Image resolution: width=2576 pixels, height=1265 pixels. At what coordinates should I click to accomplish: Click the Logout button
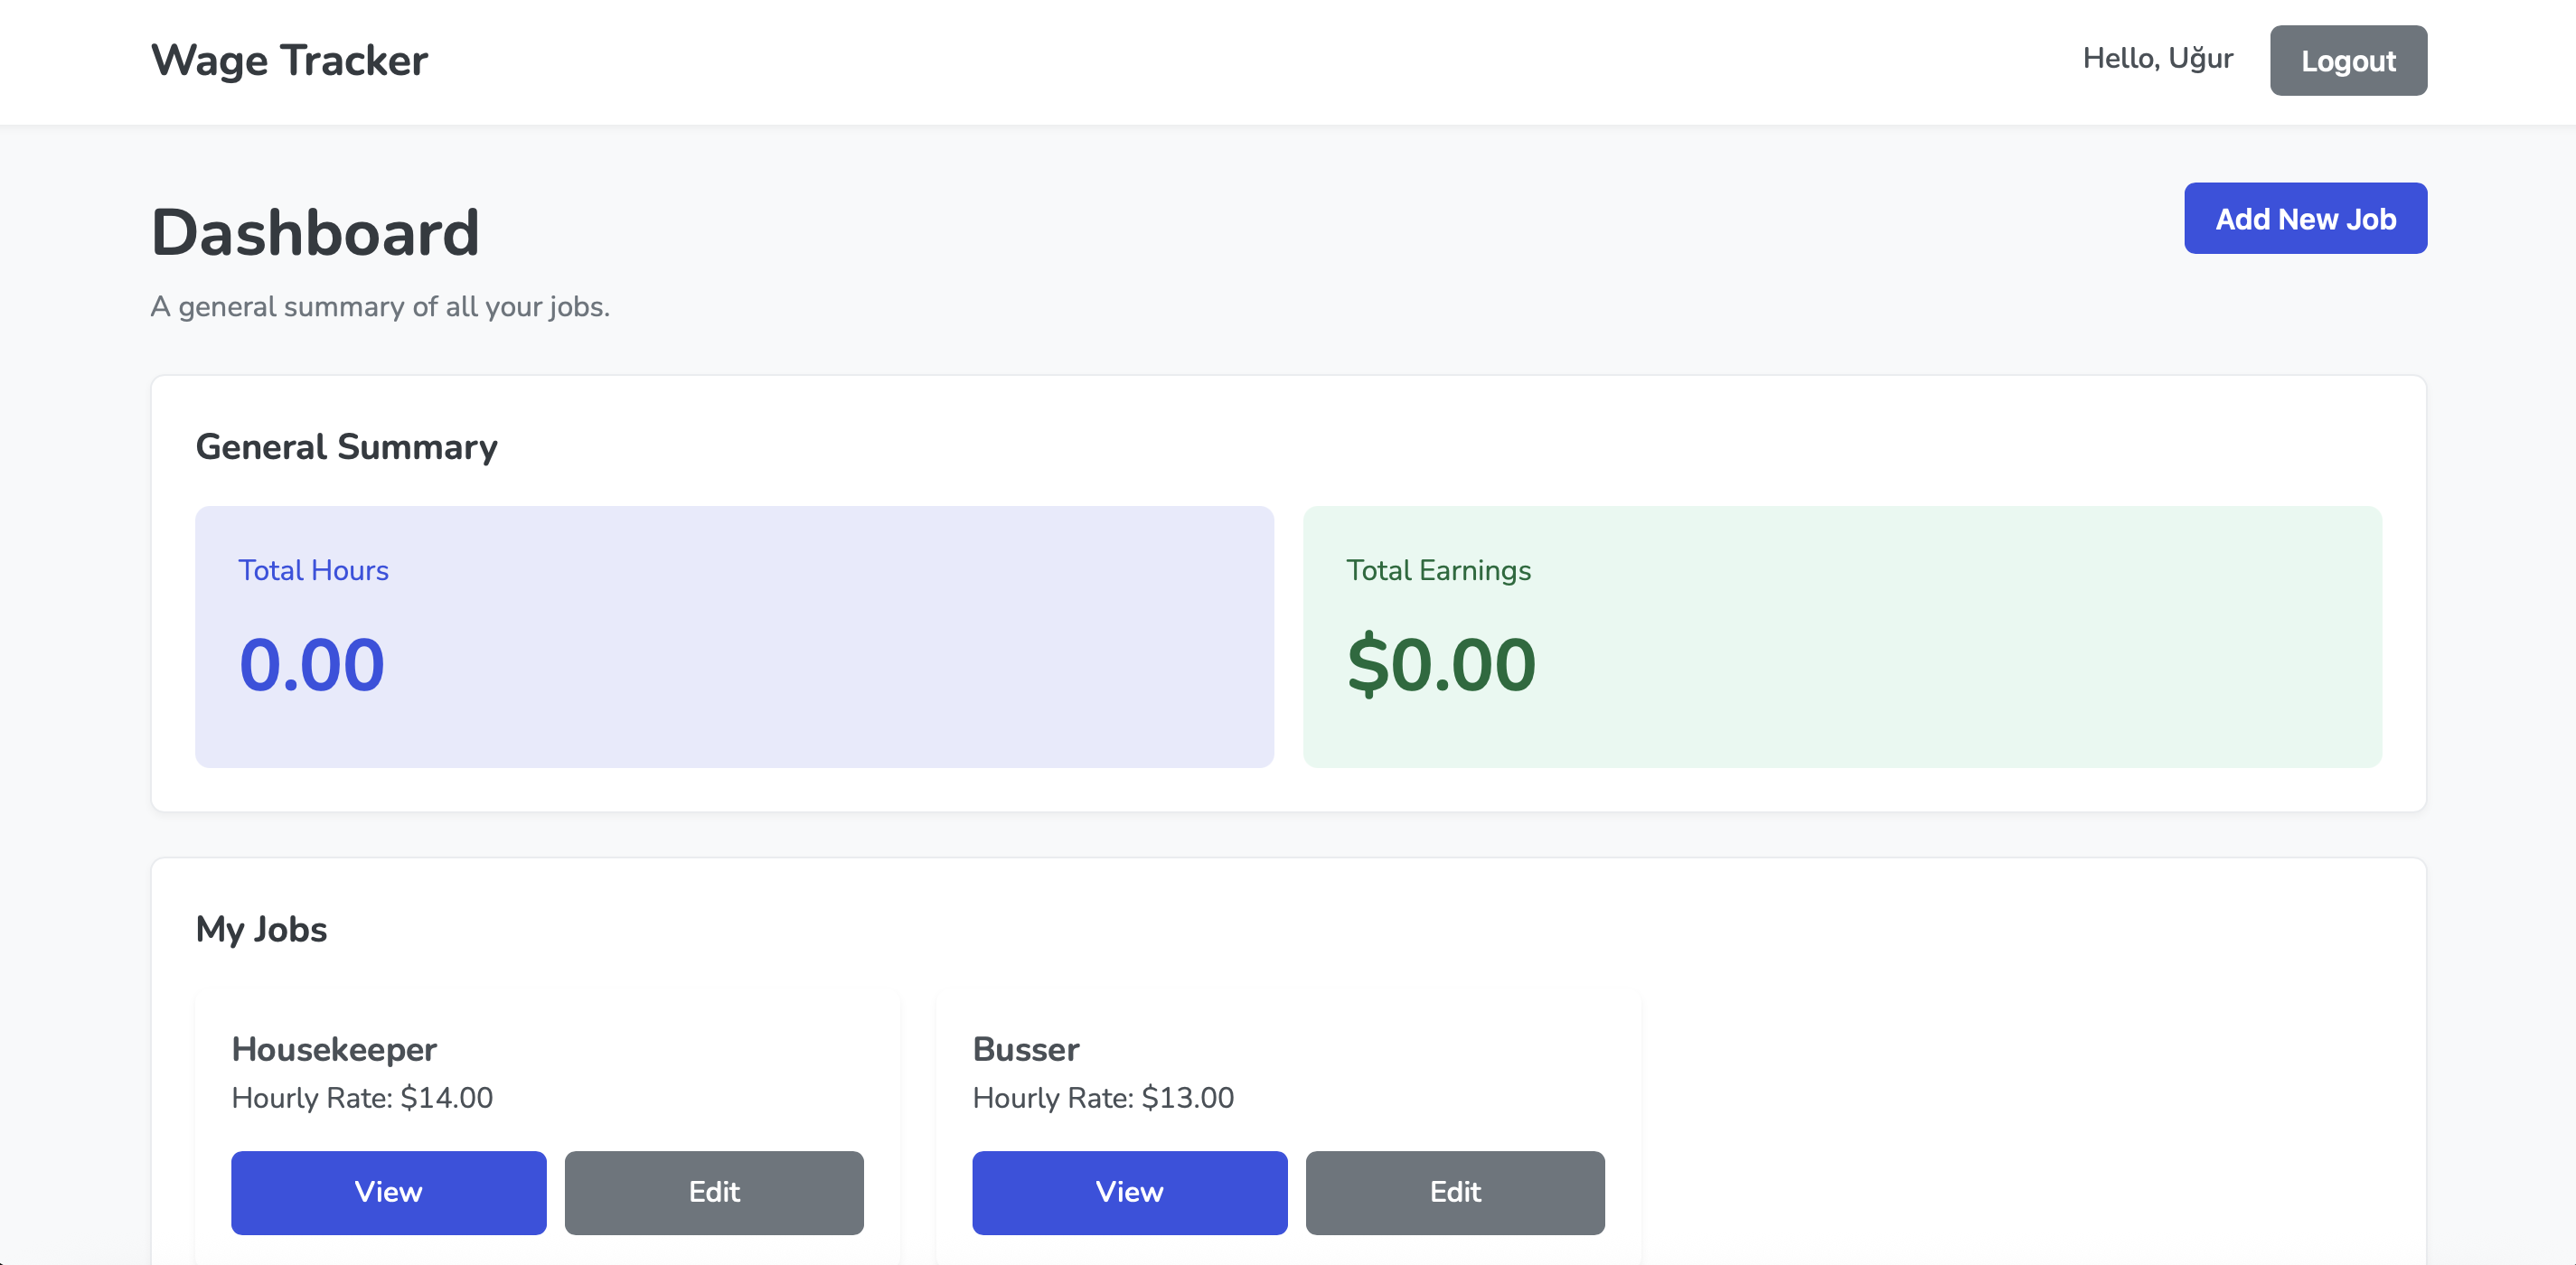coord(2348,60)
